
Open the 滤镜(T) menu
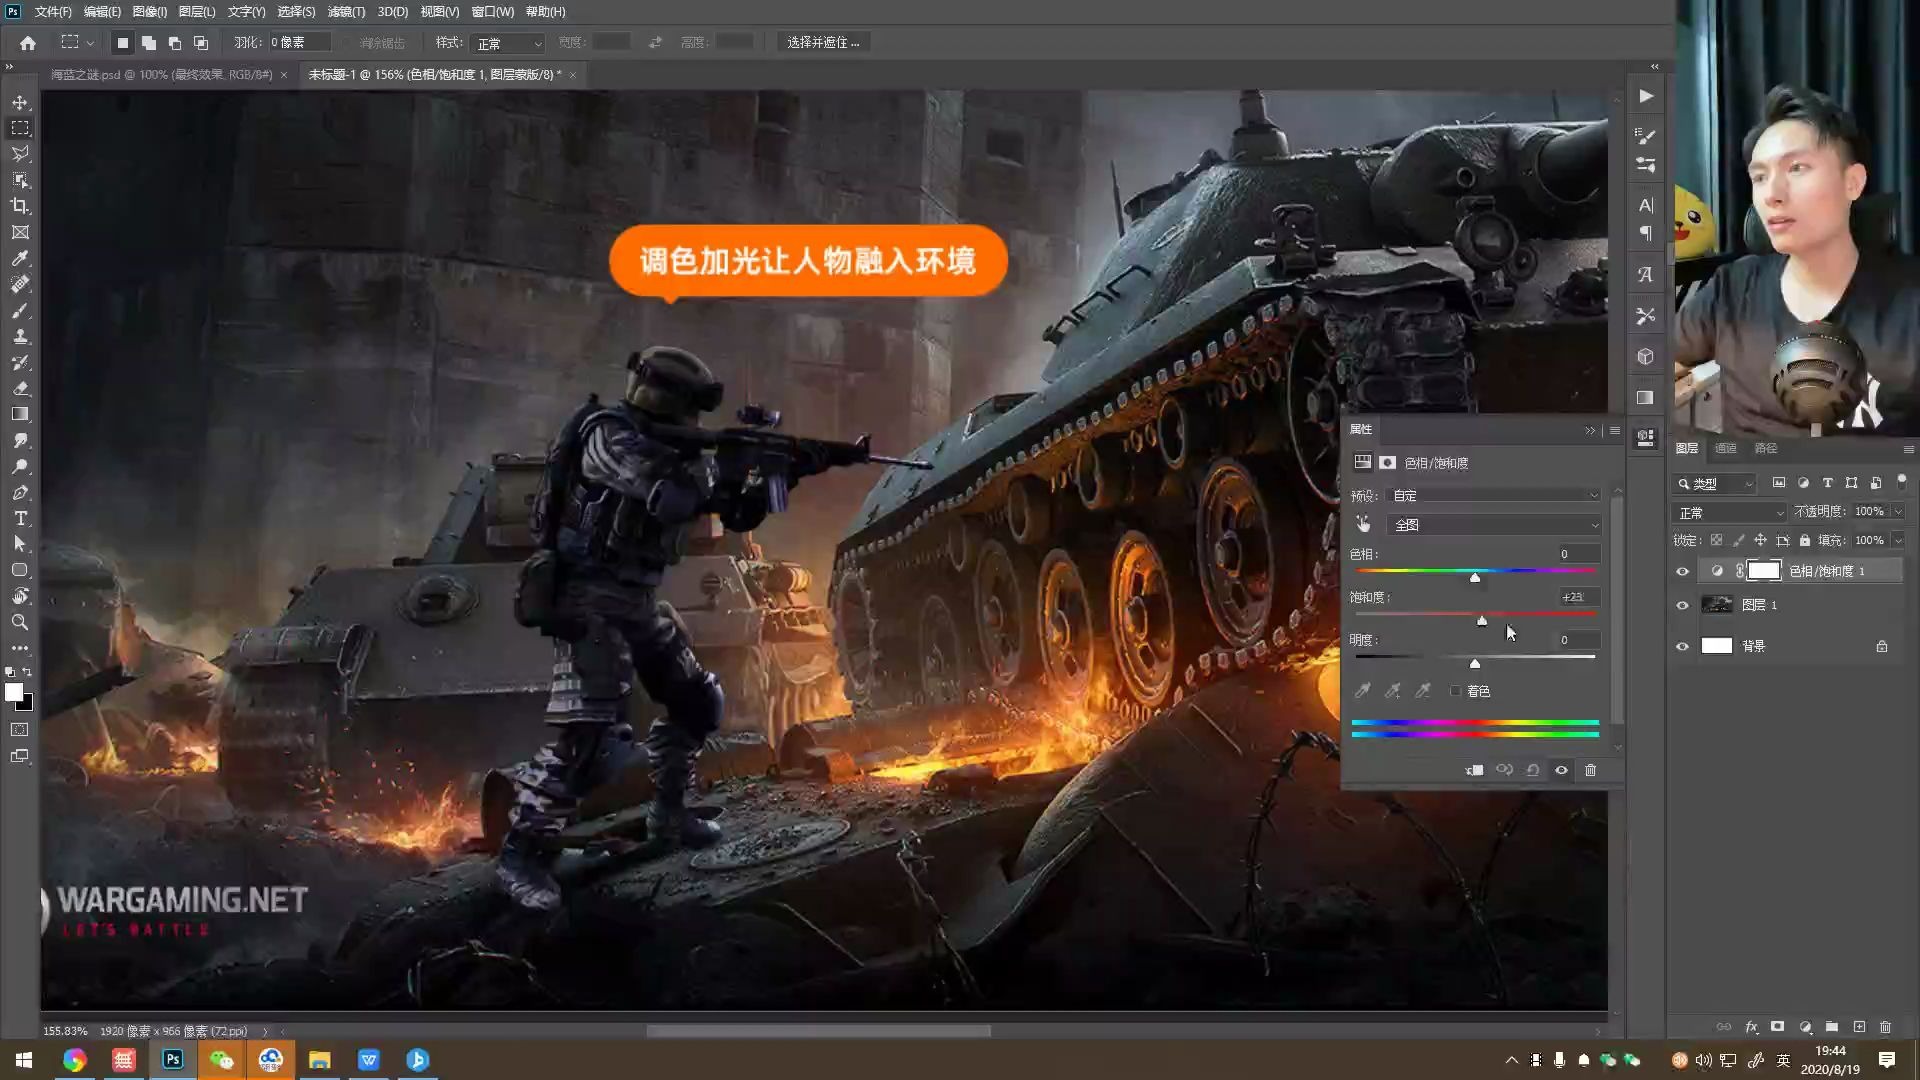(346, 12)
